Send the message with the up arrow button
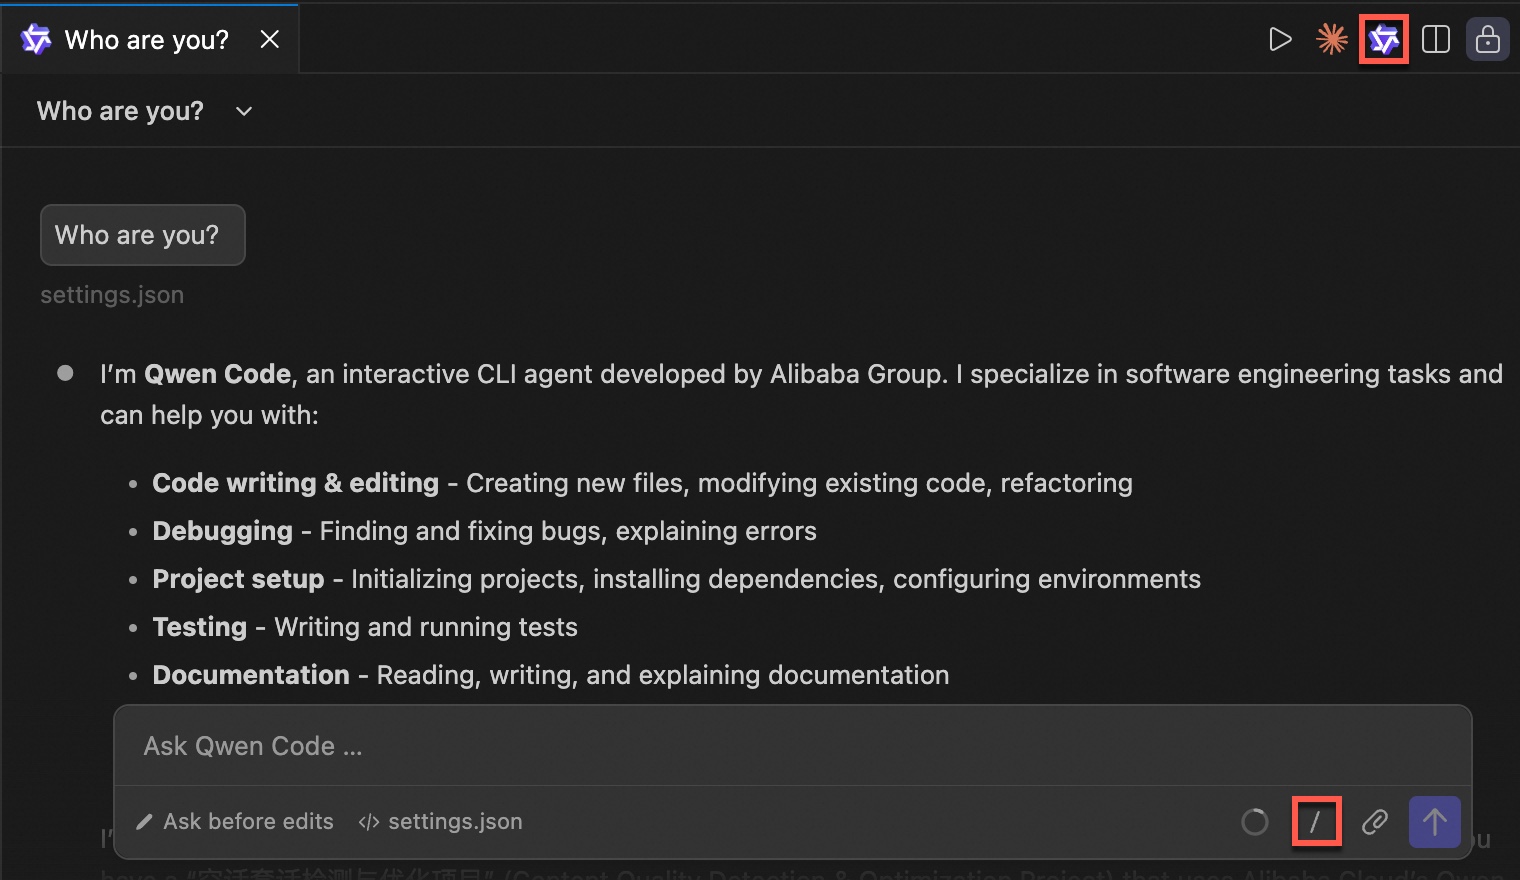The height and width of the screenshot is (880, 1520). (x=1435, y=822)
